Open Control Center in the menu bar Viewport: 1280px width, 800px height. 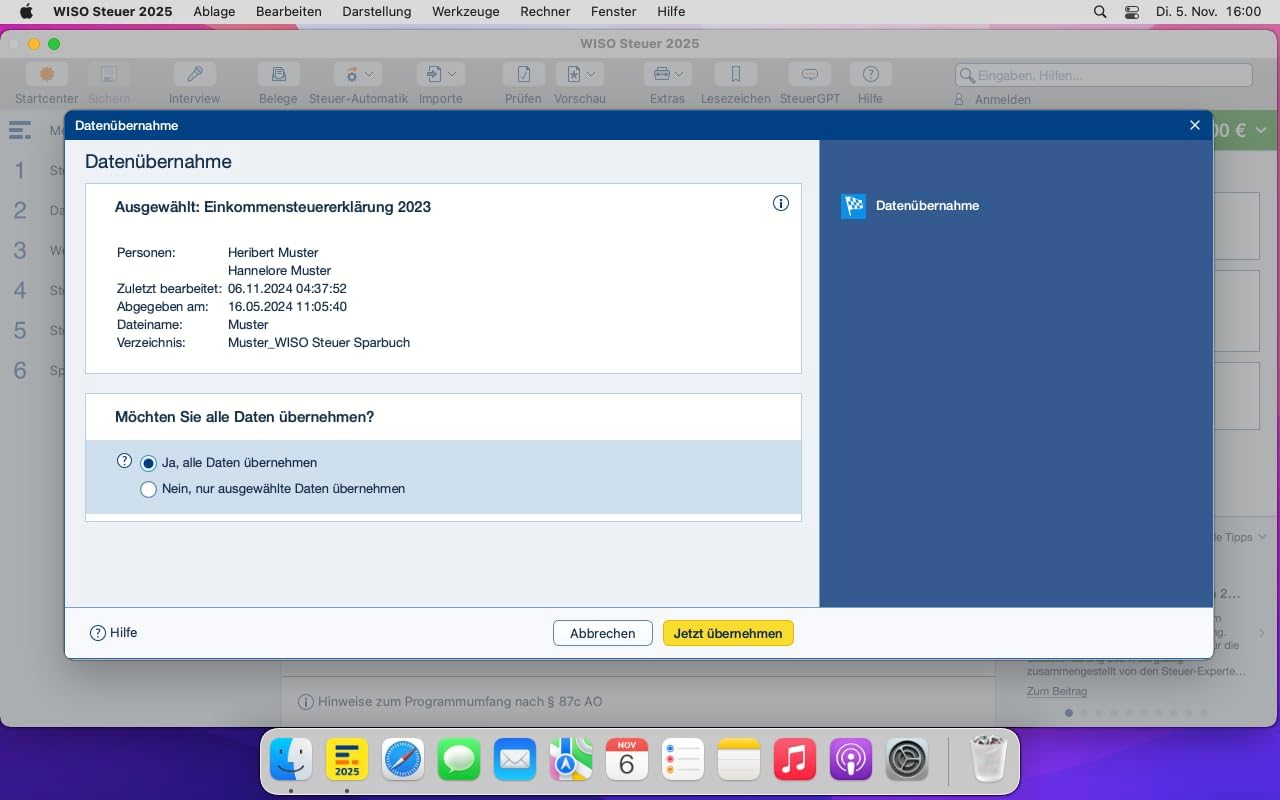coord(1132,12)
